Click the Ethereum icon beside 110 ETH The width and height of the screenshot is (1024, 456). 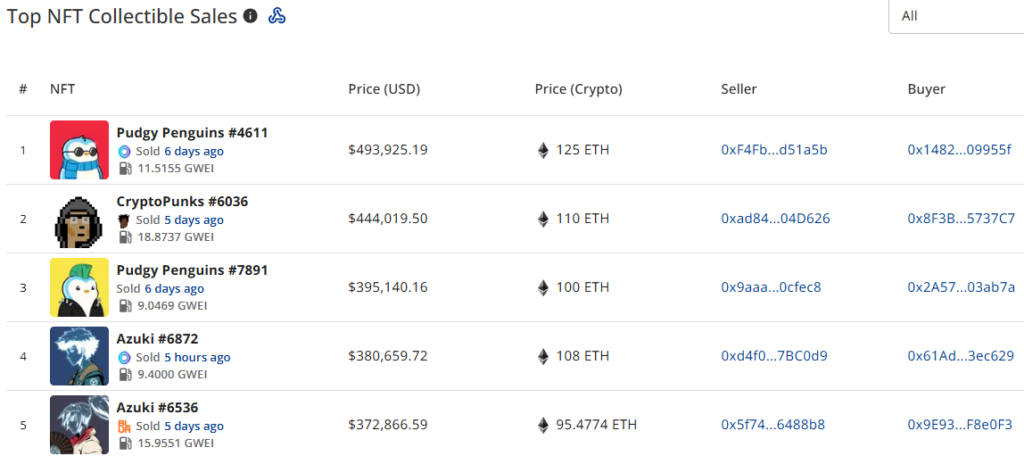tap(543, 219)
